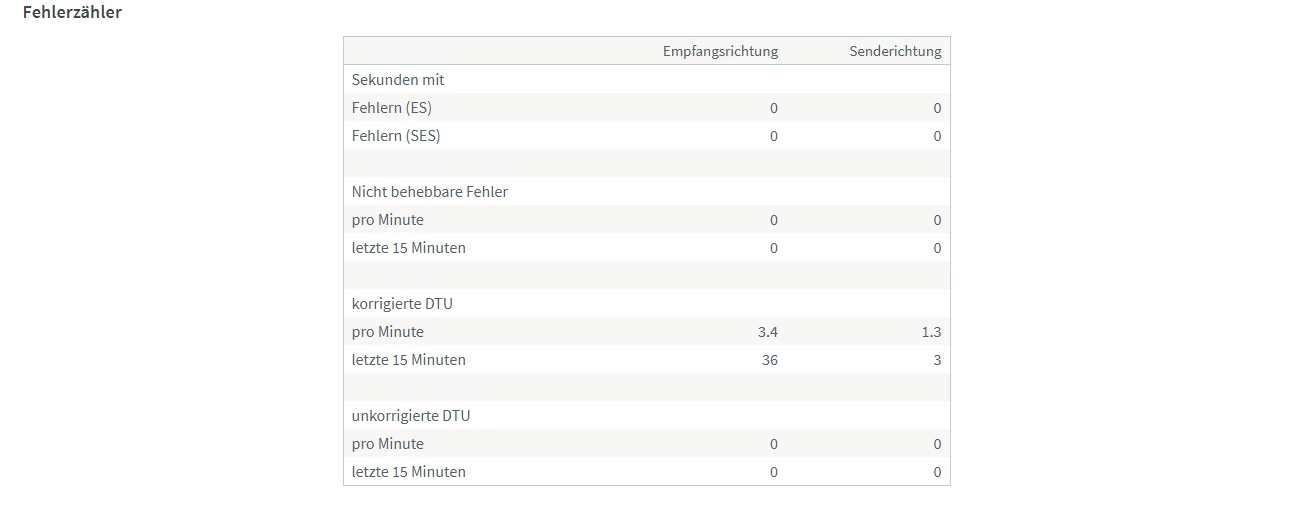
Task: Click the "Fehlern (ES)" row label
Action: [x=392, y=107]
